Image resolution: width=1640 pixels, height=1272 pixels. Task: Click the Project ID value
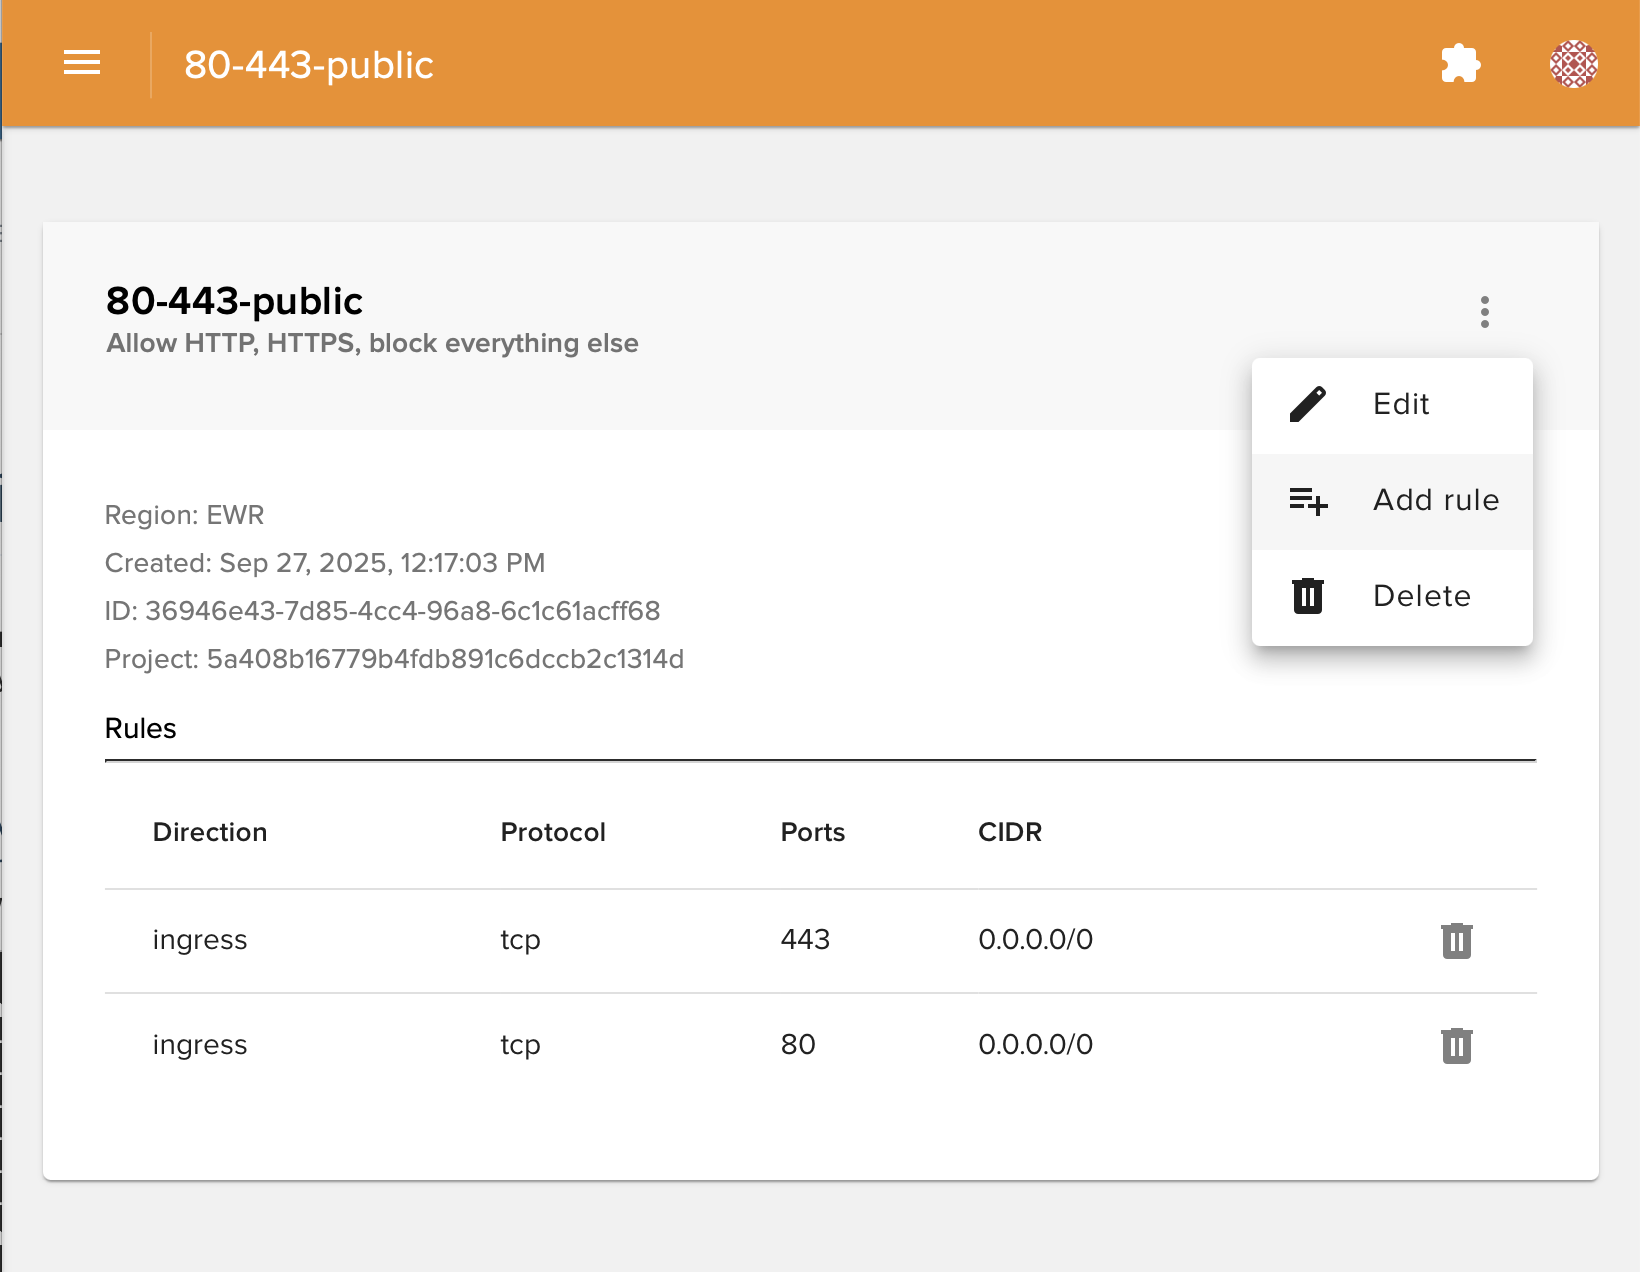pyautogui.click(x=445, y=659)
